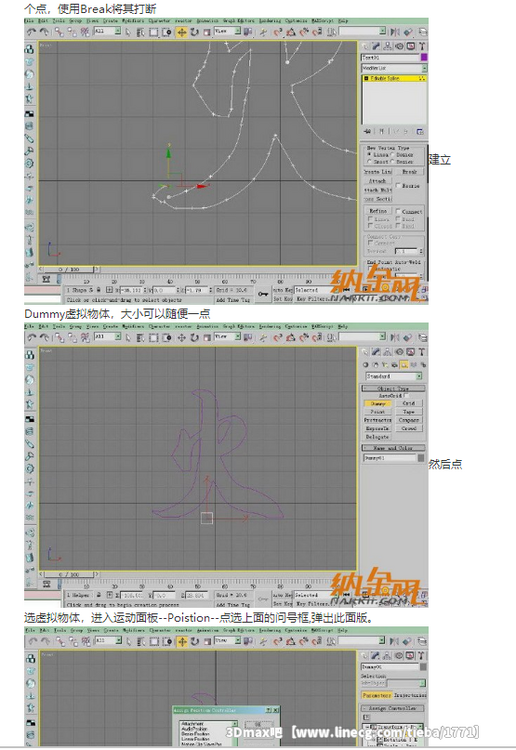
Task: Select Move tool in Dummy screenshot toolbar
Action: coord(182,338)
